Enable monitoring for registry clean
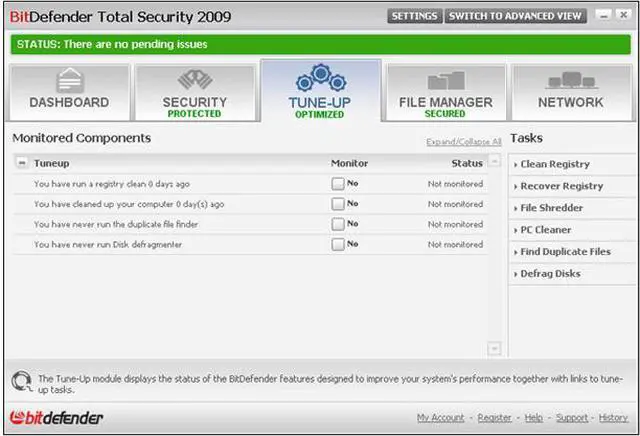The image size is (640, 436). pyautogui.click(x=338, y=184)
